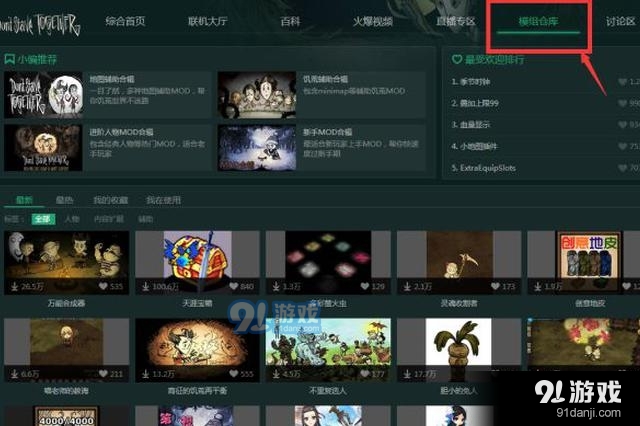
Task: Click the mod title under the 2.1万 card
Action: click(x=459, y=303)
